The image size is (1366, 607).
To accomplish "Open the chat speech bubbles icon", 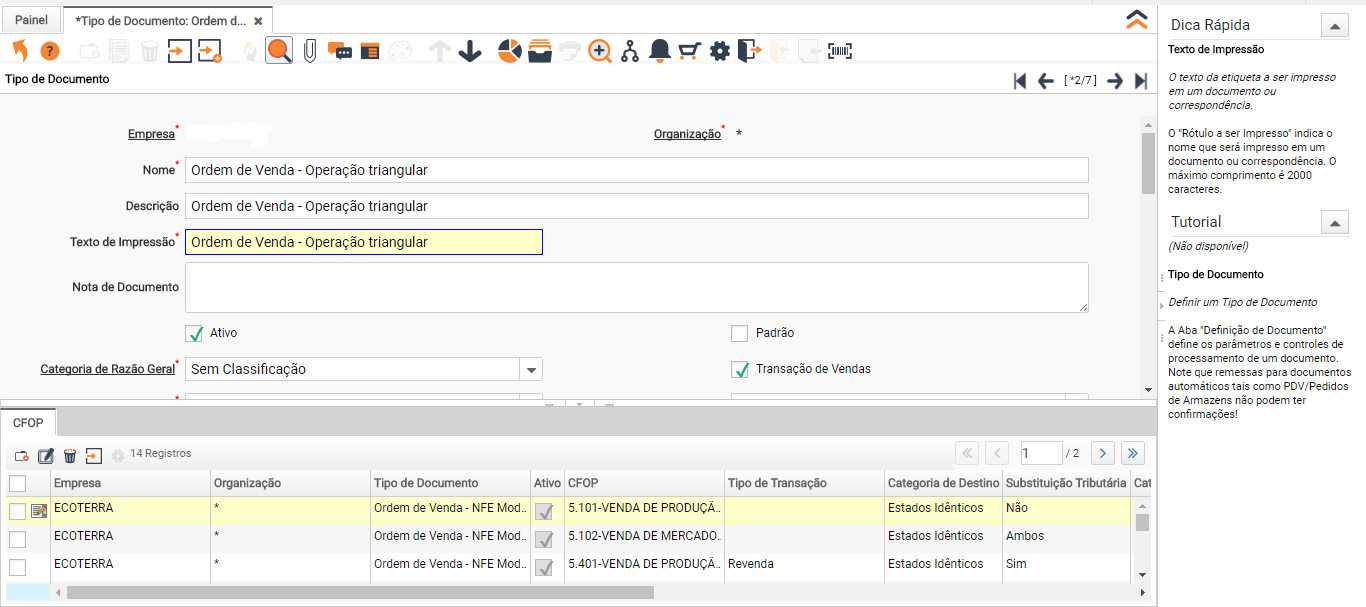I will coord(340,51).
